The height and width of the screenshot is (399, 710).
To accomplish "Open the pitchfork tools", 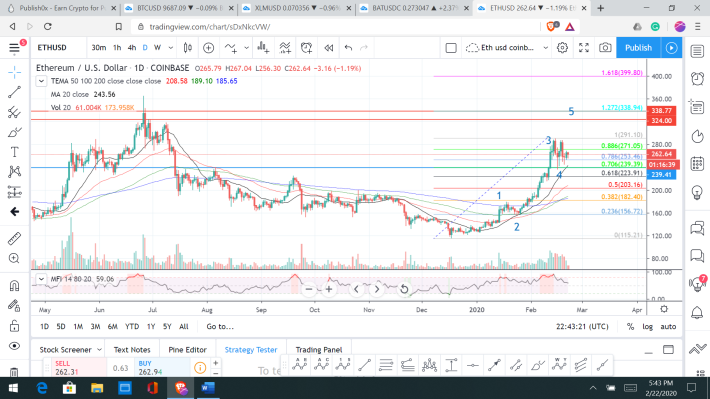I will coord(14,112).
